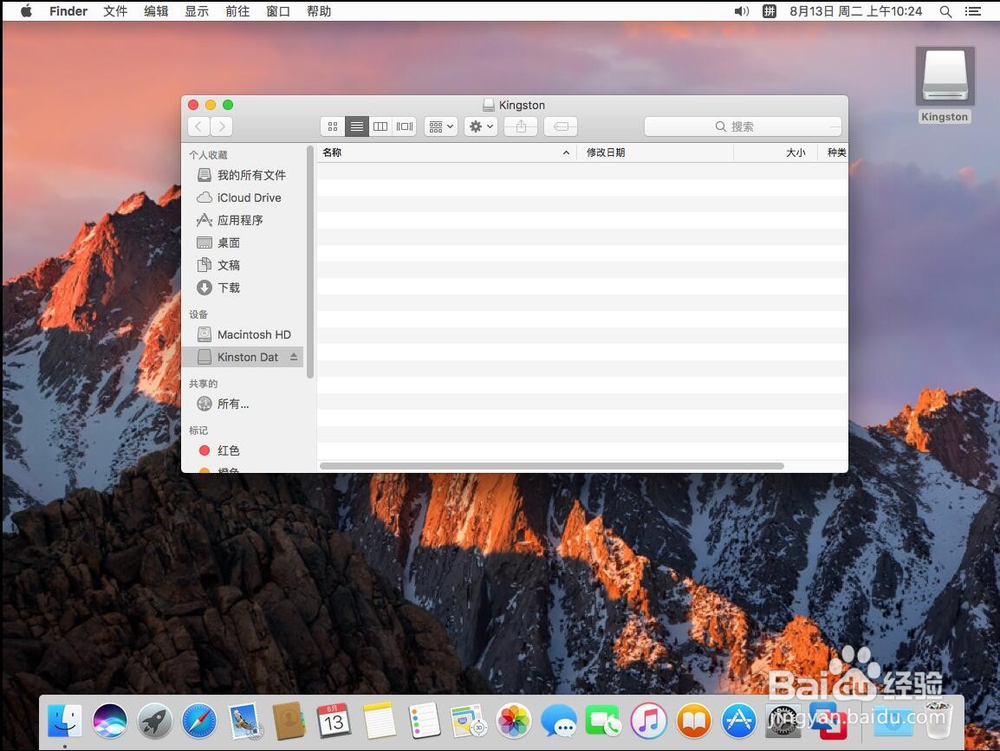The width and height of the screenshot is (1000, 751).
Task: Open Calendar from the Dock
Action: 334,721
